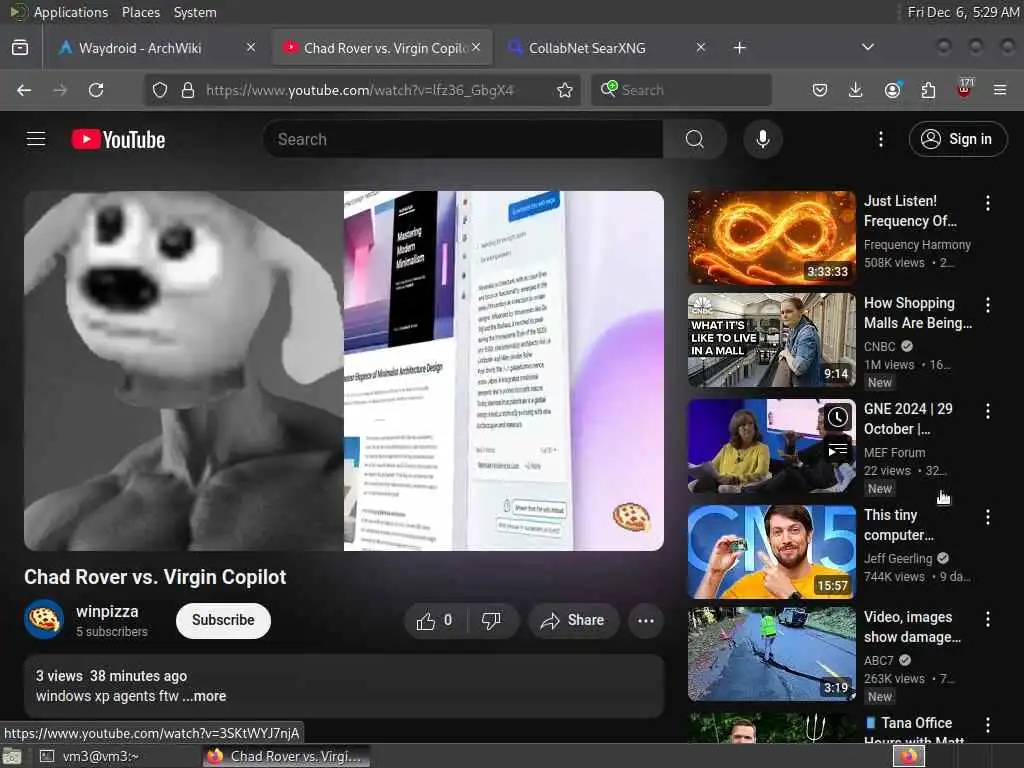
Task: Close the Waydroid - ArchWiki tab
Action: (x=251, y=47)
